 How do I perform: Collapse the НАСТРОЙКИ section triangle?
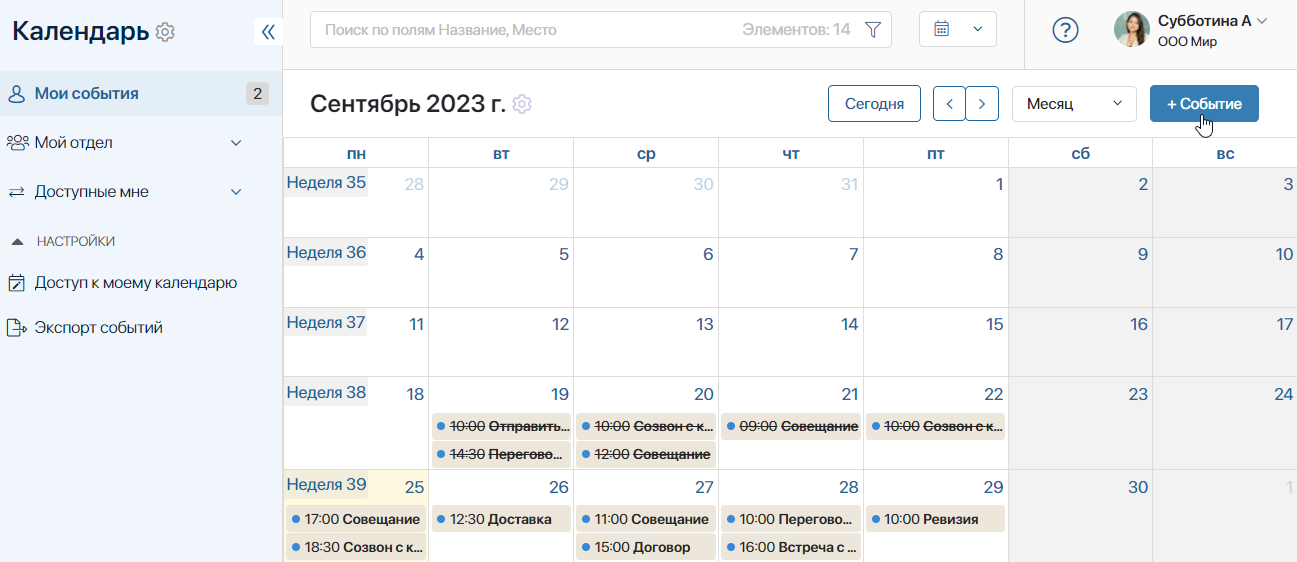tap(17, 241)
